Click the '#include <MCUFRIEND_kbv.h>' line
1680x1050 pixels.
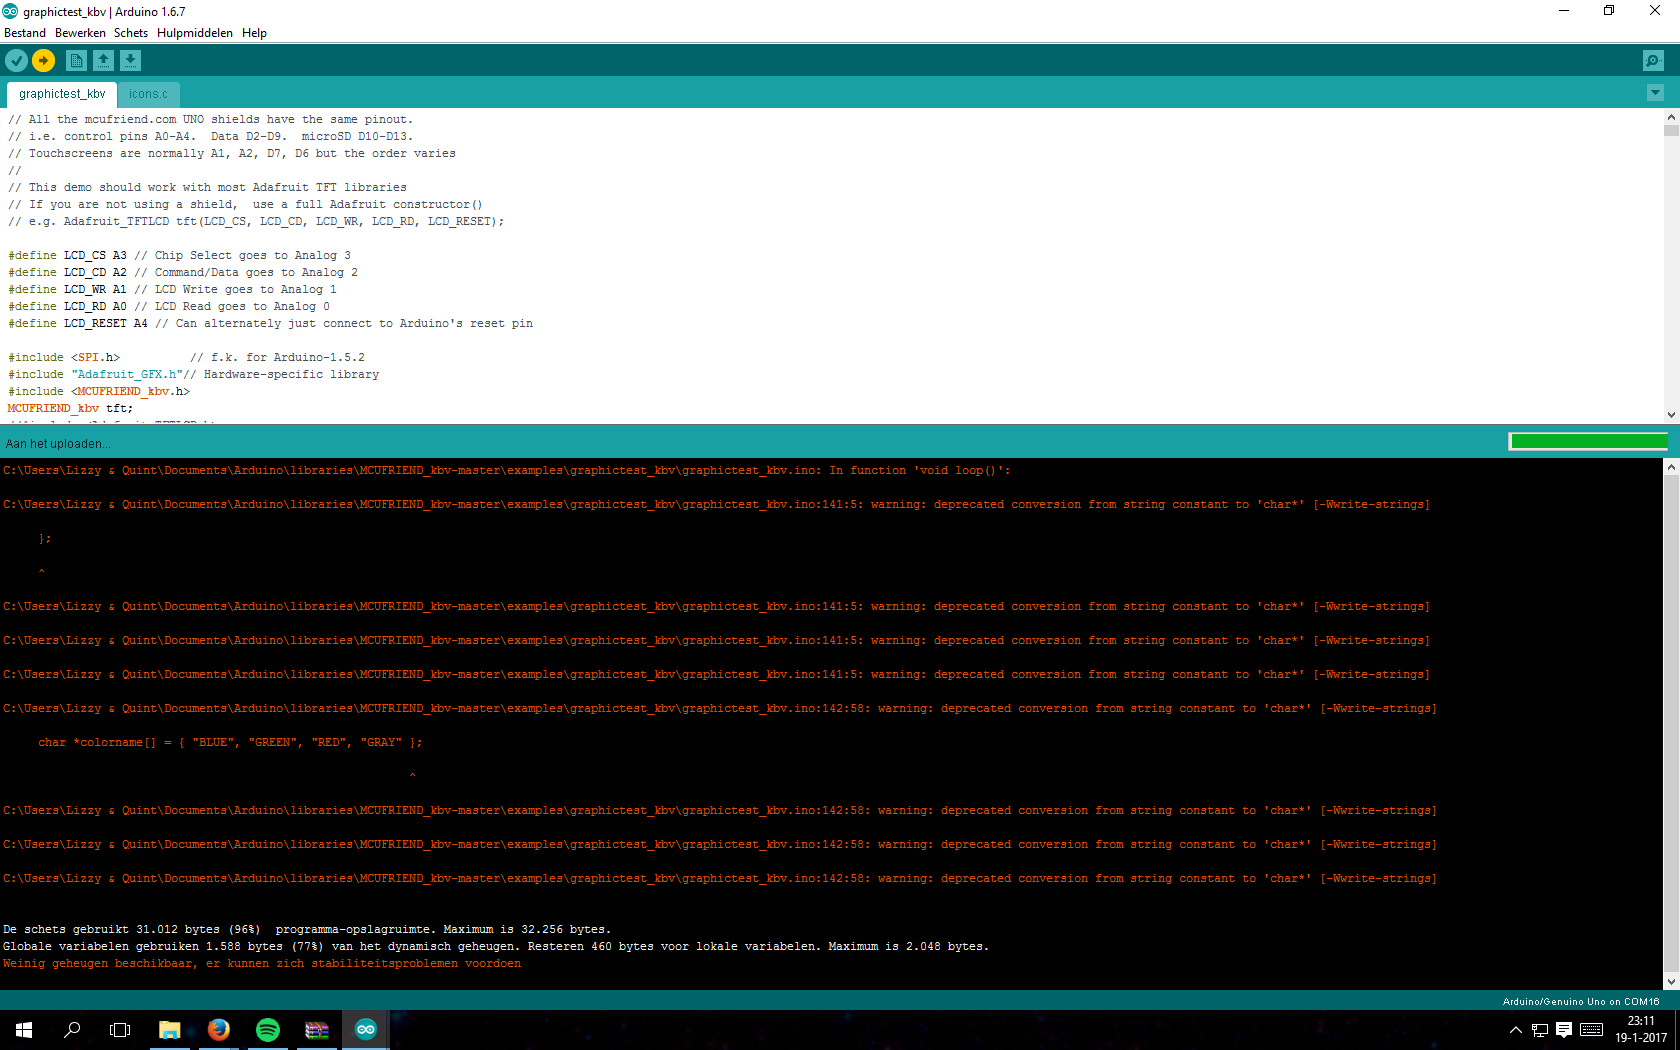[x=99, y=391]
